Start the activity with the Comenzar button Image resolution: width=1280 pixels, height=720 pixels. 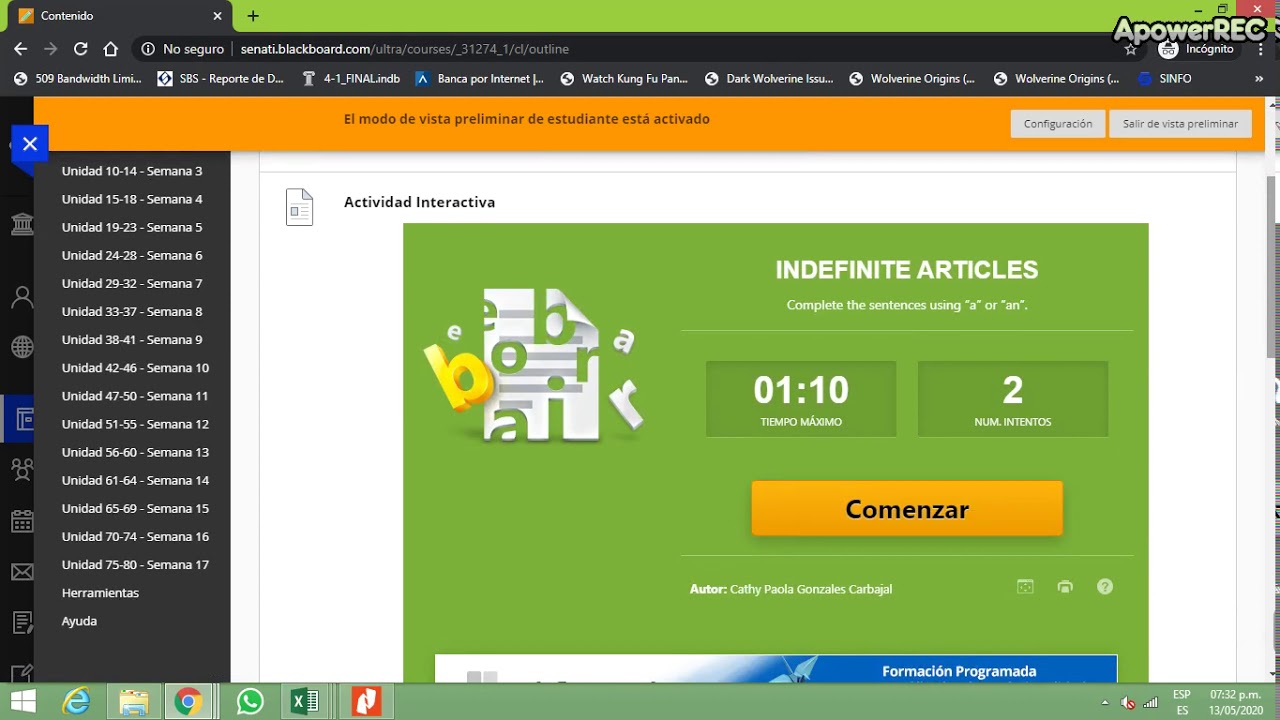[x=907, y=508]
